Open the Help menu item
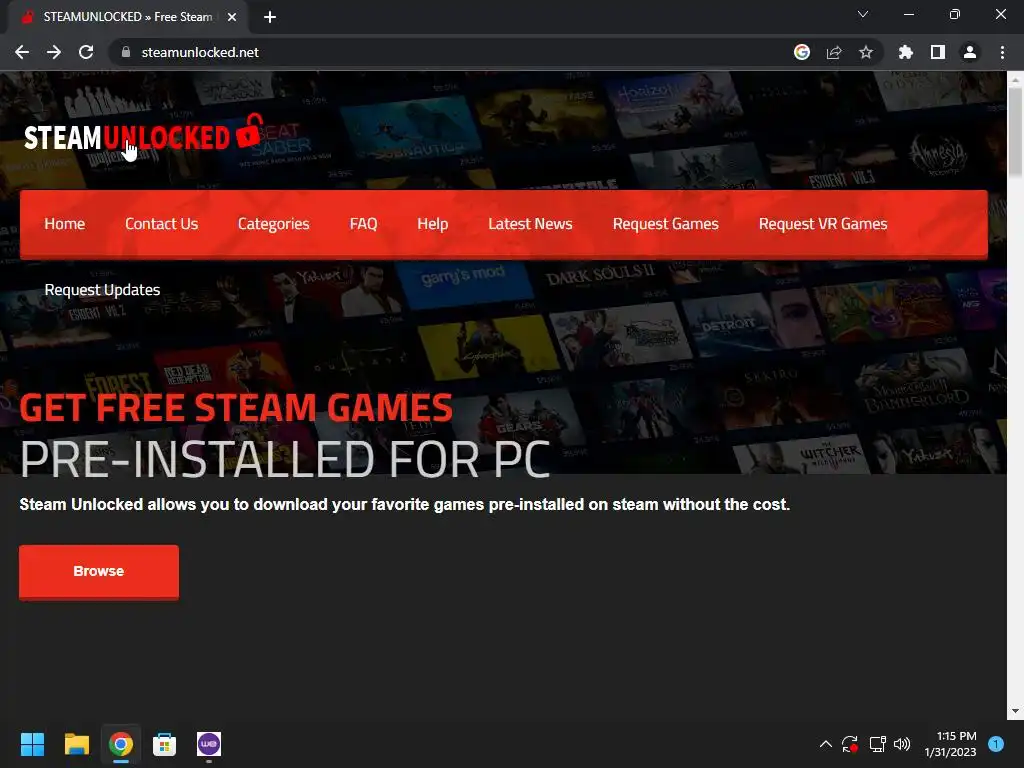 point(432,224)
